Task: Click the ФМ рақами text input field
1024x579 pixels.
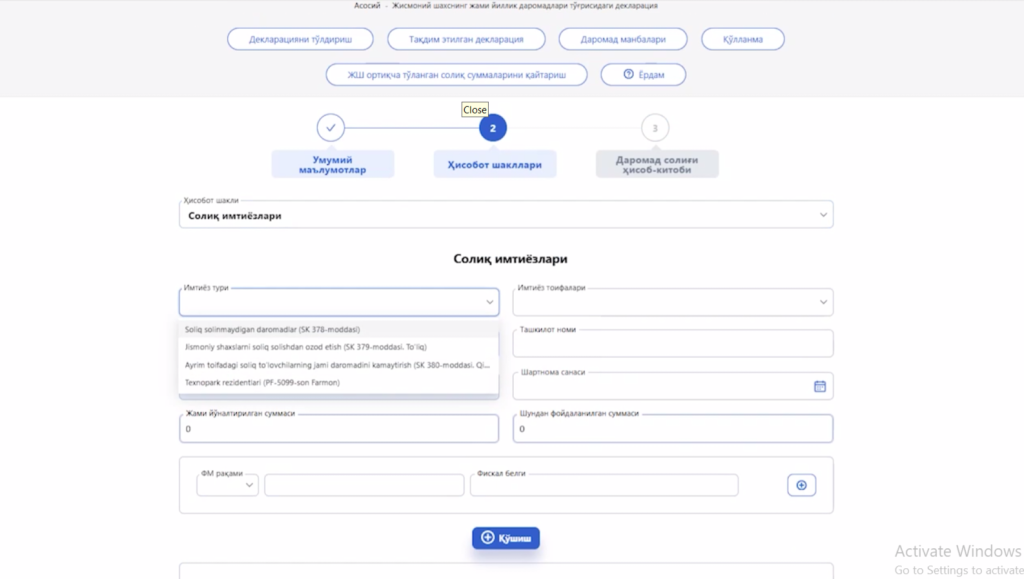Action: click(x=364, y=485)
